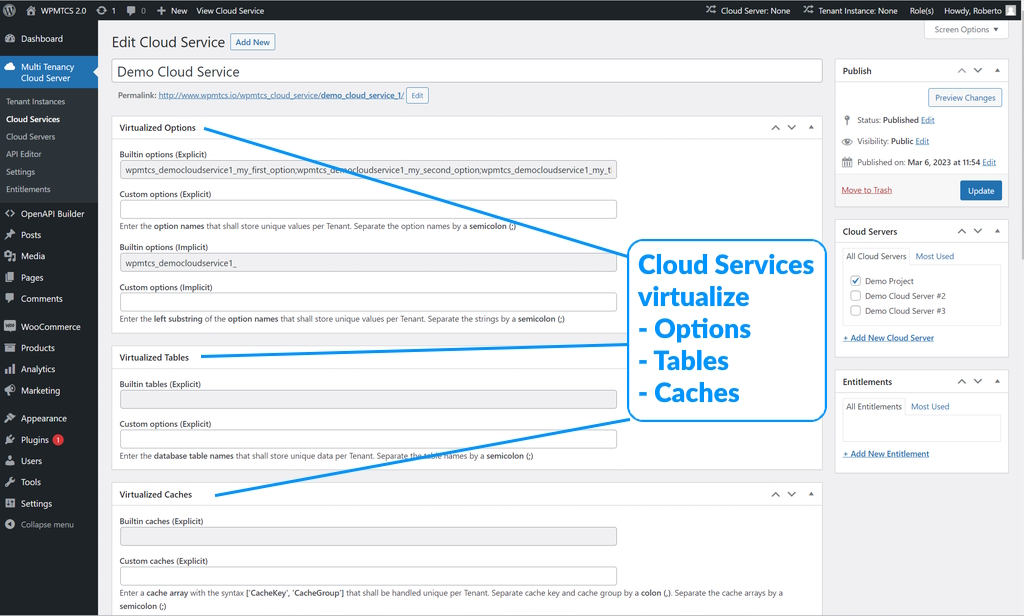Click the Tenant Instance shuffle icon
The width and height of the screenshot is (1024, 616).
[808, 10]
